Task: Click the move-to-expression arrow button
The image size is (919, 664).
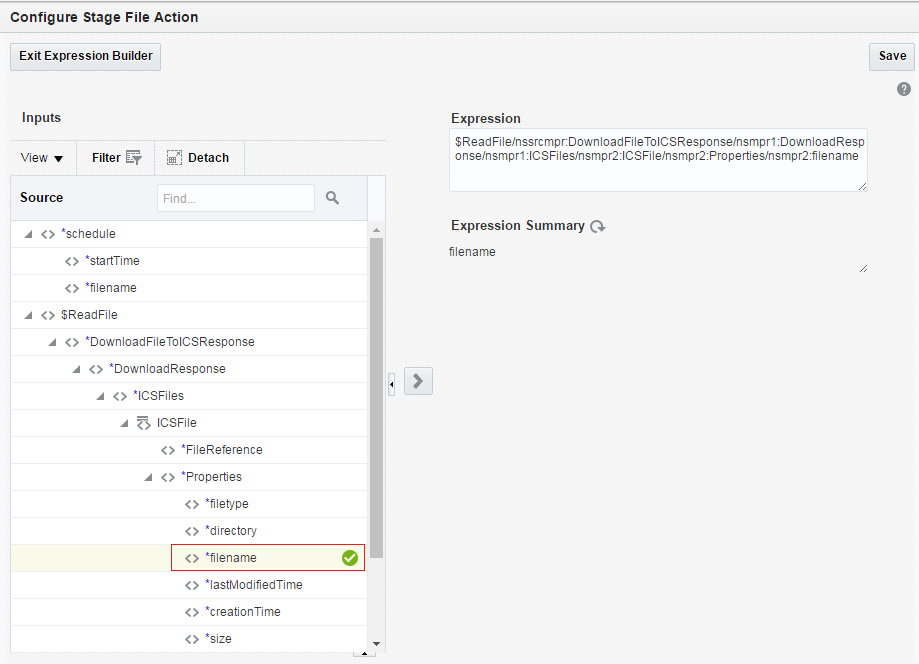Action: [x=418, y=381]
